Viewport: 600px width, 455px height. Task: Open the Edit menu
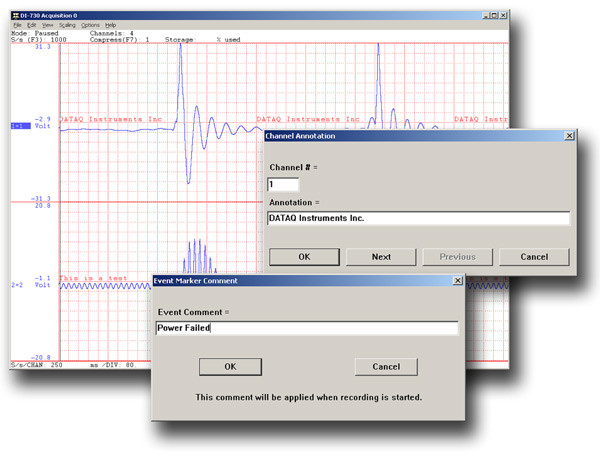32,25
